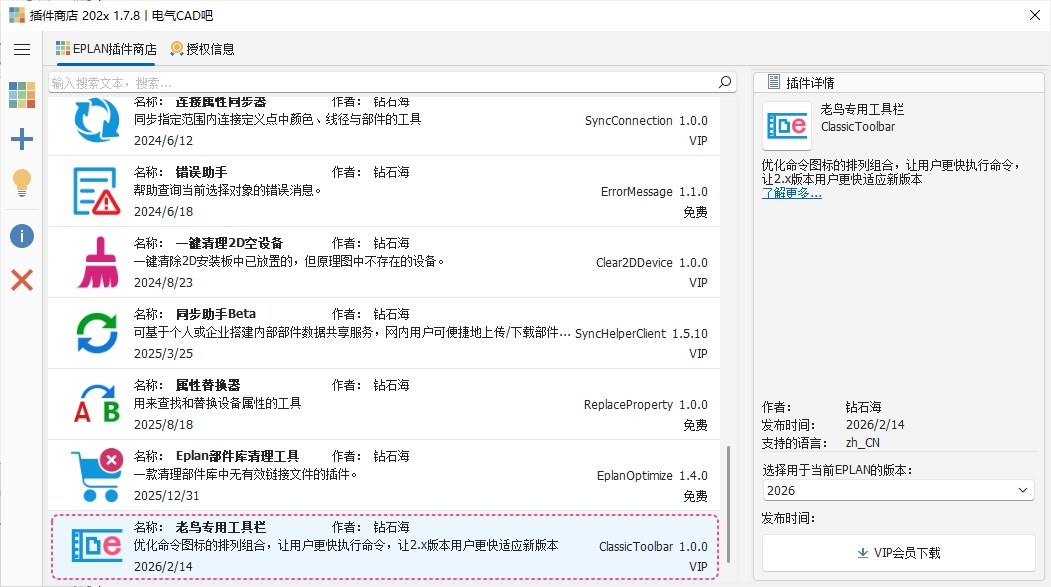Select the 属性替换器 AB icon
This screenshot has width=1051, height=587.
[x=97, y=404]
